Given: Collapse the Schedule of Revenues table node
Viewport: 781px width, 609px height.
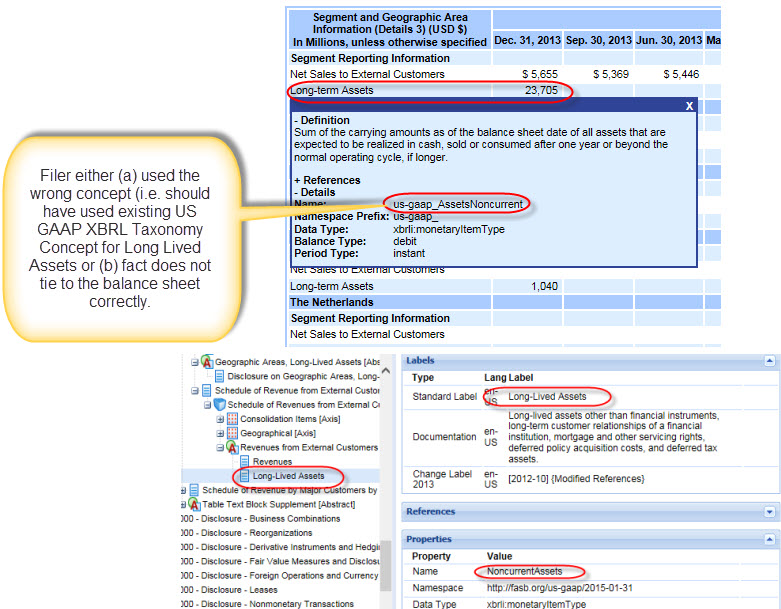Looking at the screenshot, I should pyautogui.click(x=207, y=405).
